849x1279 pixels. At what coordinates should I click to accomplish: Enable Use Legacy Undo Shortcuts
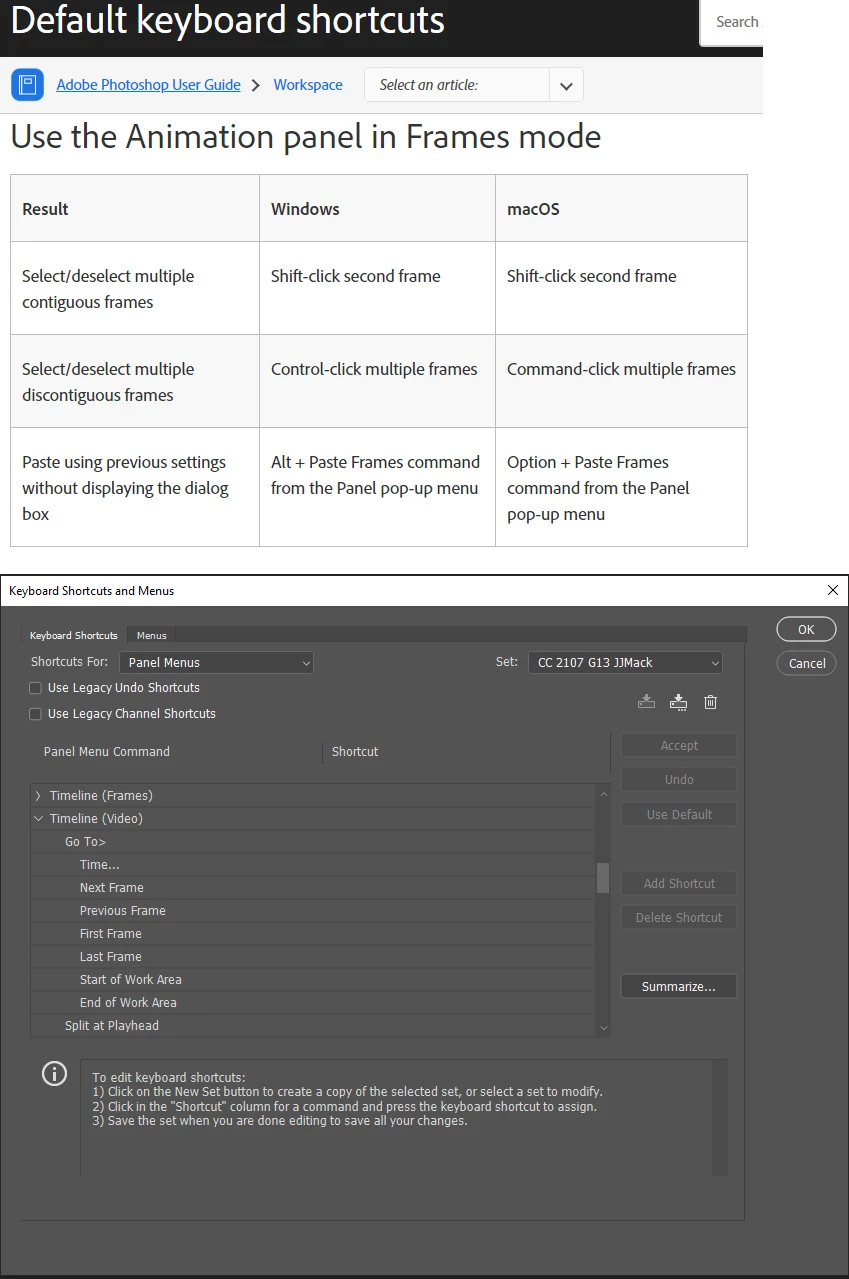pyautogui.click(x=36, y=688)
